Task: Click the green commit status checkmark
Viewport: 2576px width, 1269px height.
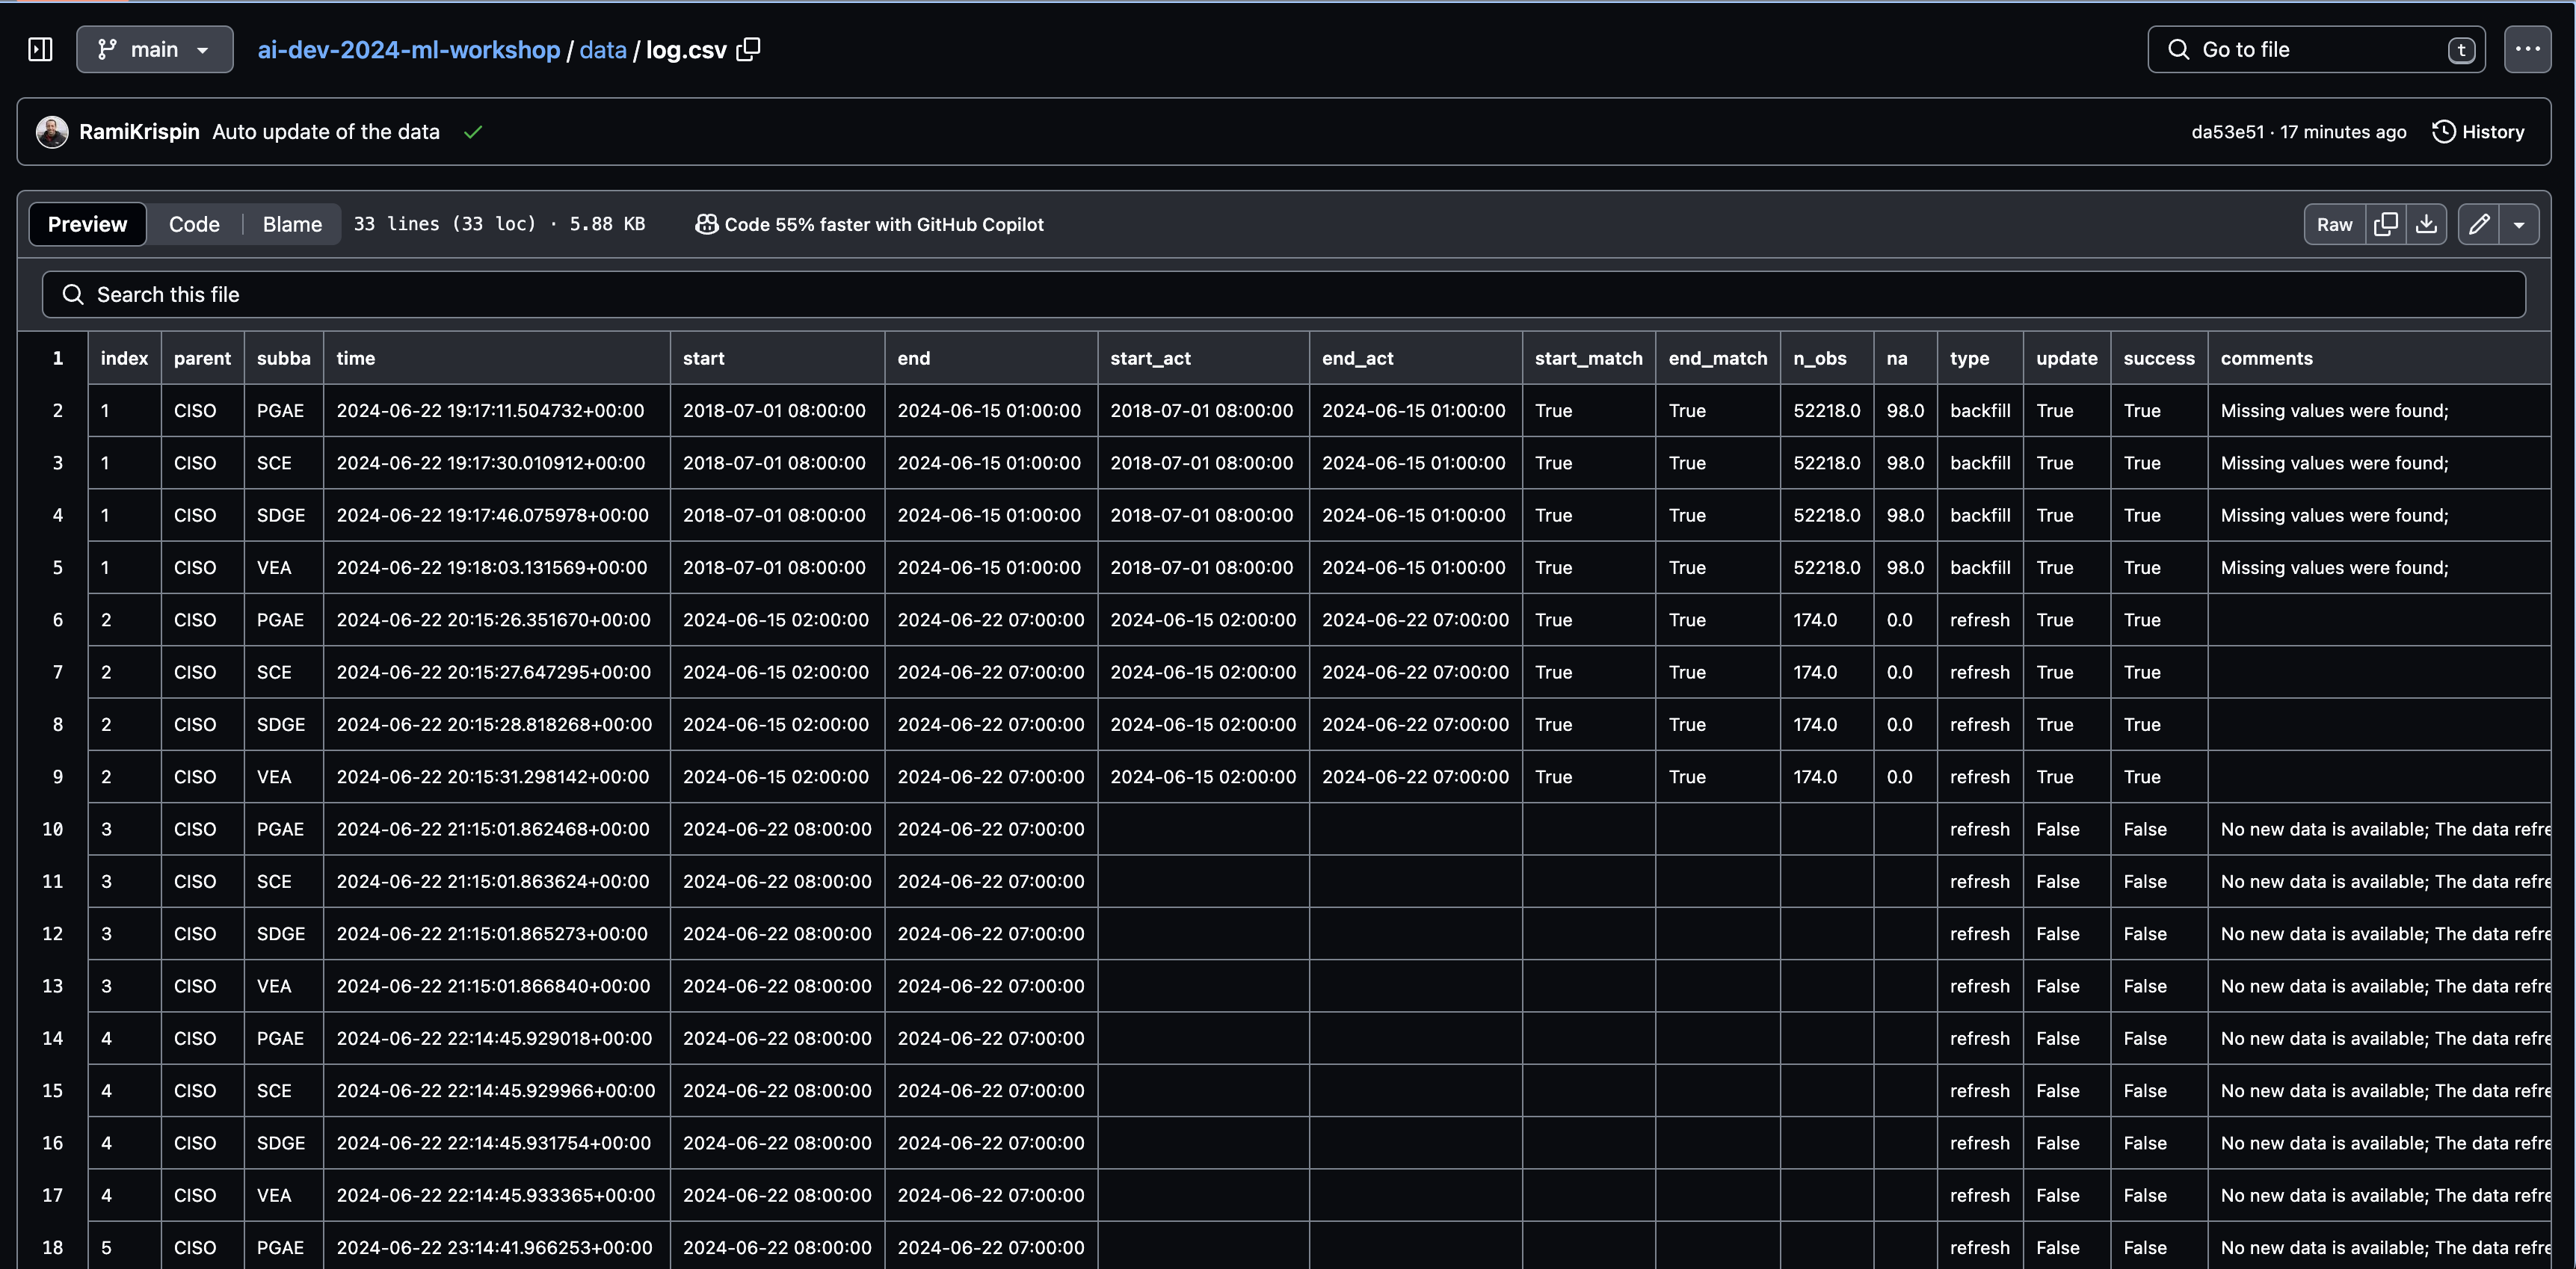Action: (473, 132)
